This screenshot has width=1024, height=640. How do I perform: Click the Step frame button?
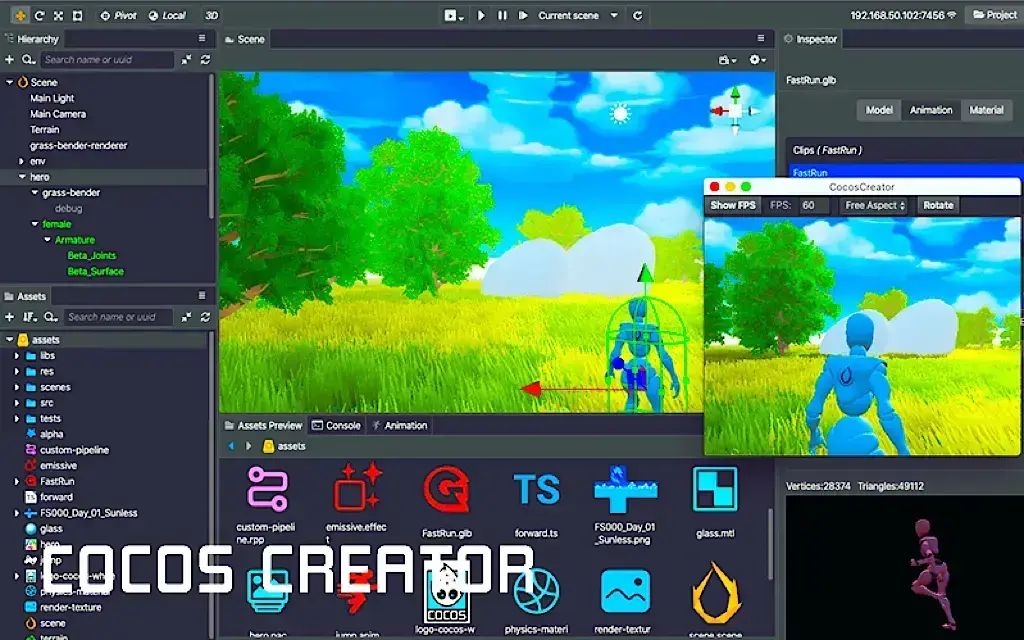[523, 15]
